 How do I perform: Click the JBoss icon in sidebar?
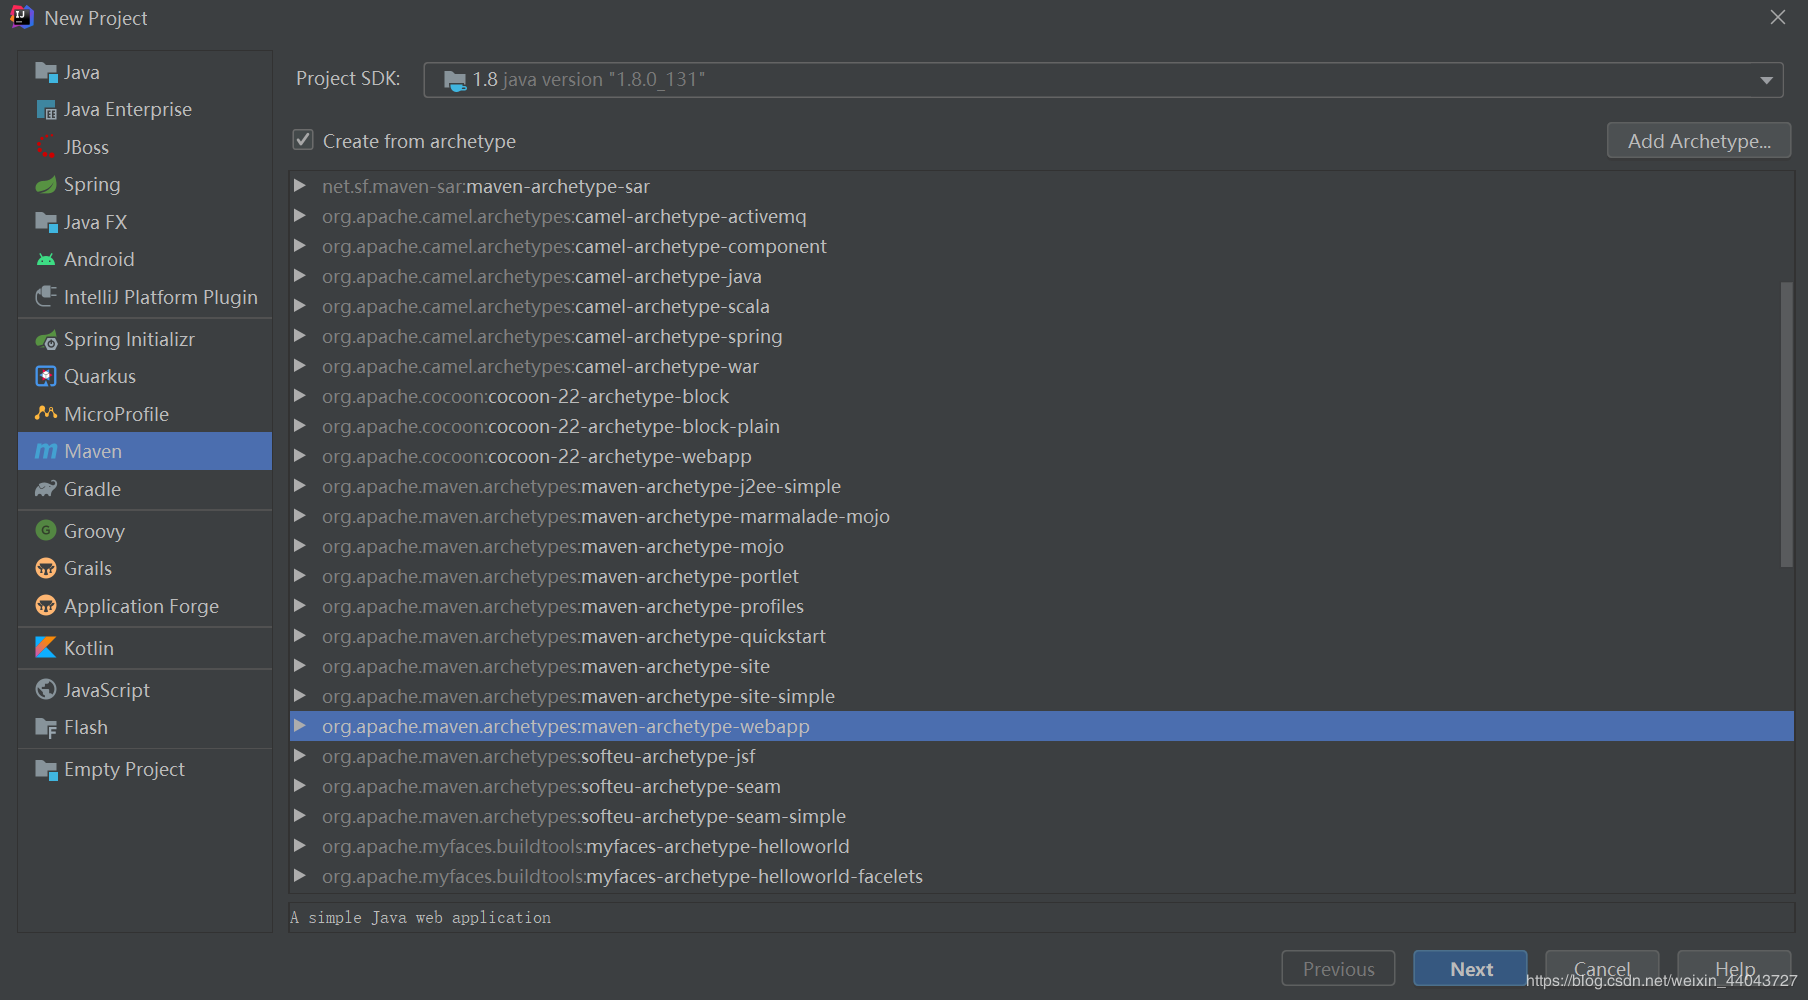[x=46, y=147]
